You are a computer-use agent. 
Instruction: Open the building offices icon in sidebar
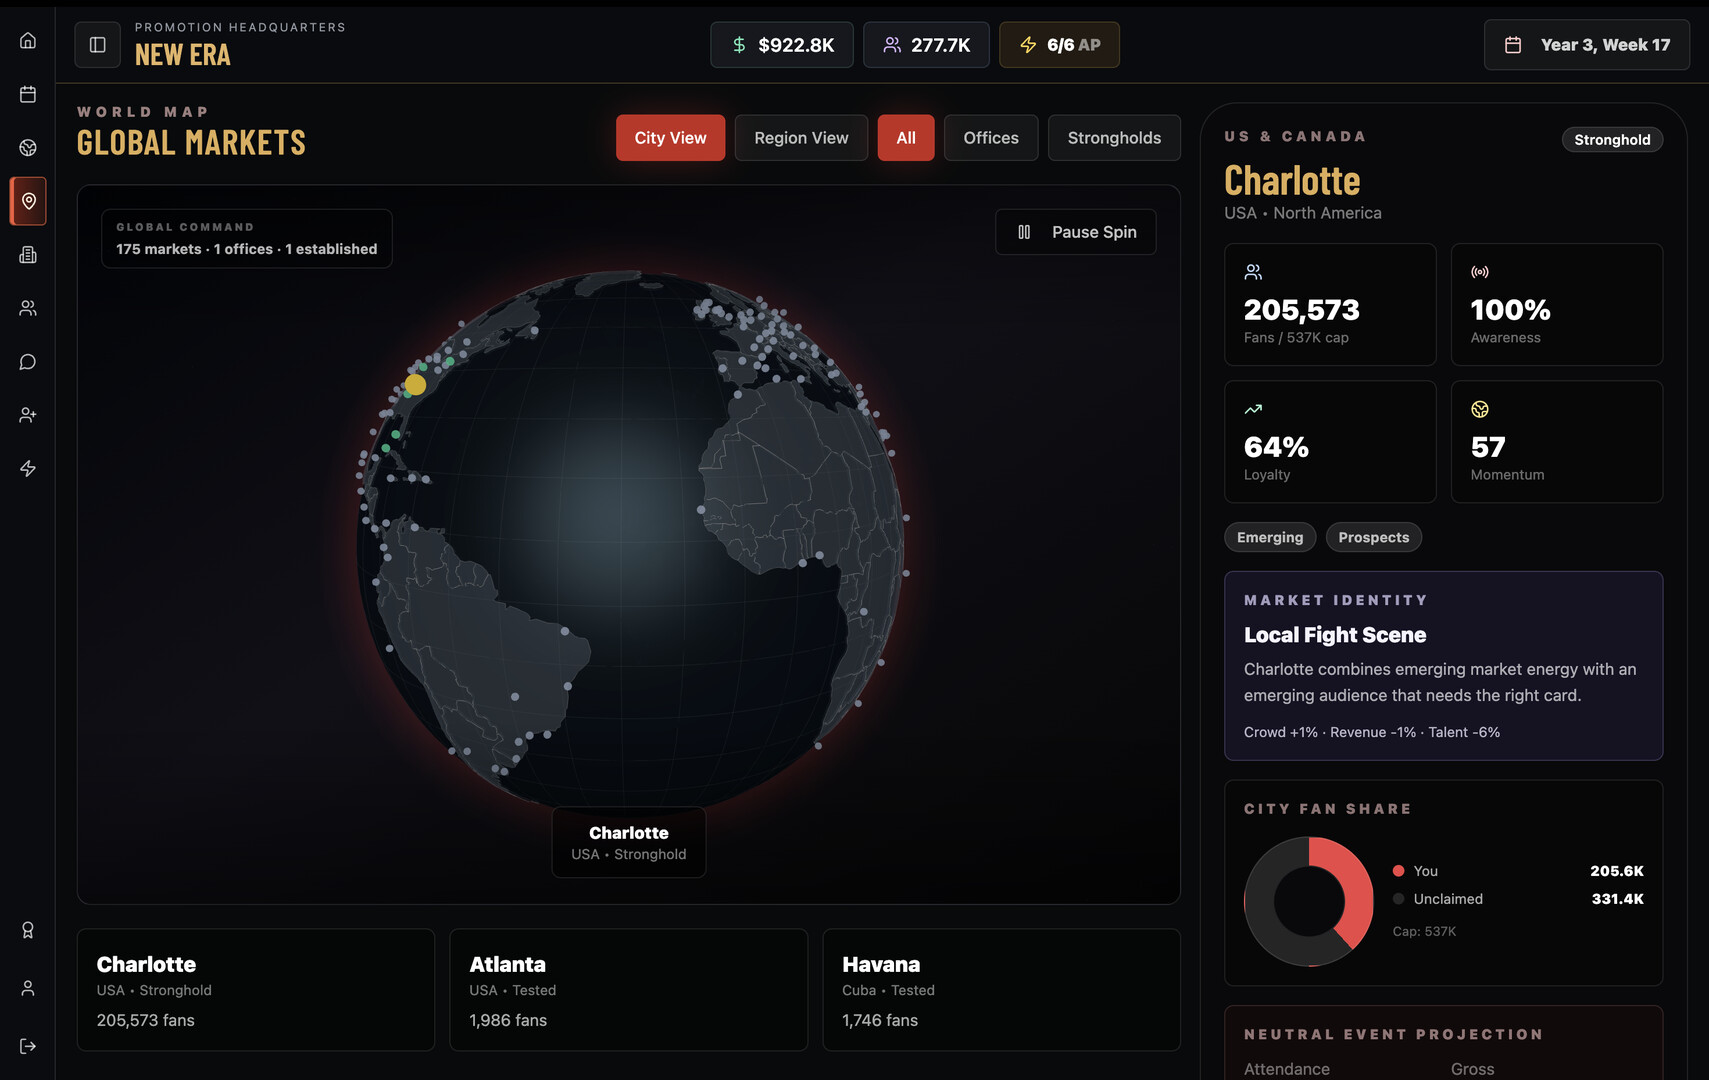28,255
